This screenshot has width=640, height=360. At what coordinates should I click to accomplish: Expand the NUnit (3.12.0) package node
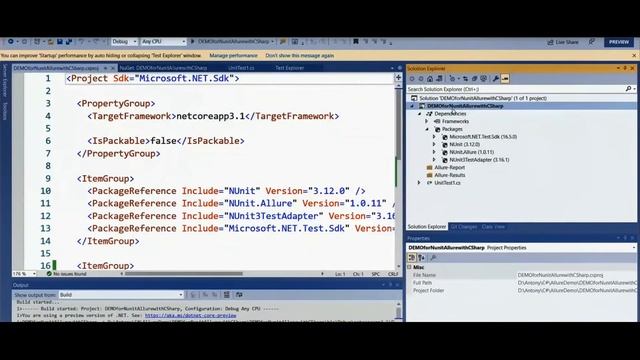[x=434, y=144]
